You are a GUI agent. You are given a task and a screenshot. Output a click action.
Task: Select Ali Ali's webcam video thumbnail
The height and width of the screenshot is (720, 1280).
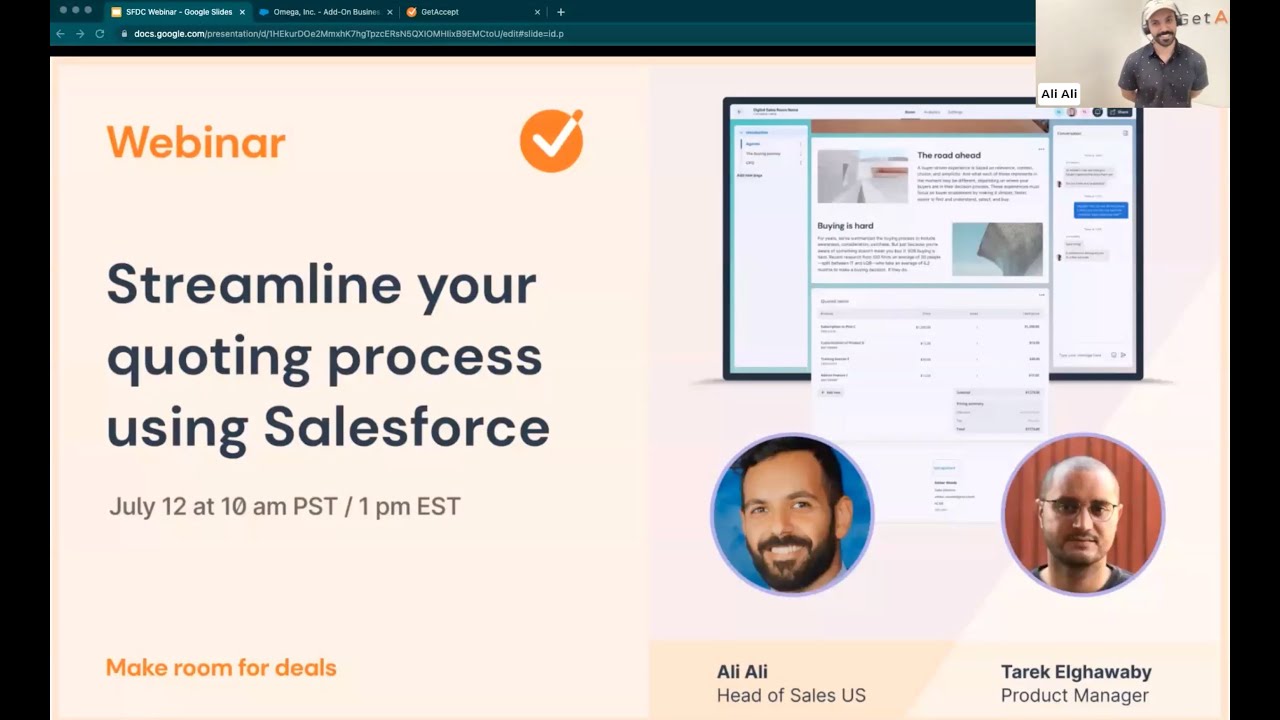point(1132,53)
